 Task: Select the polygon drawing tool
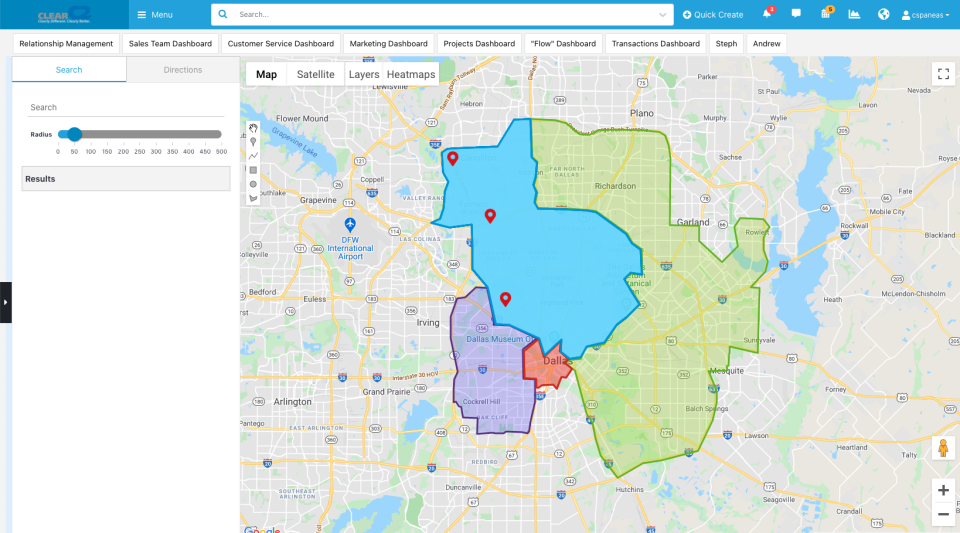coord(253,198)
